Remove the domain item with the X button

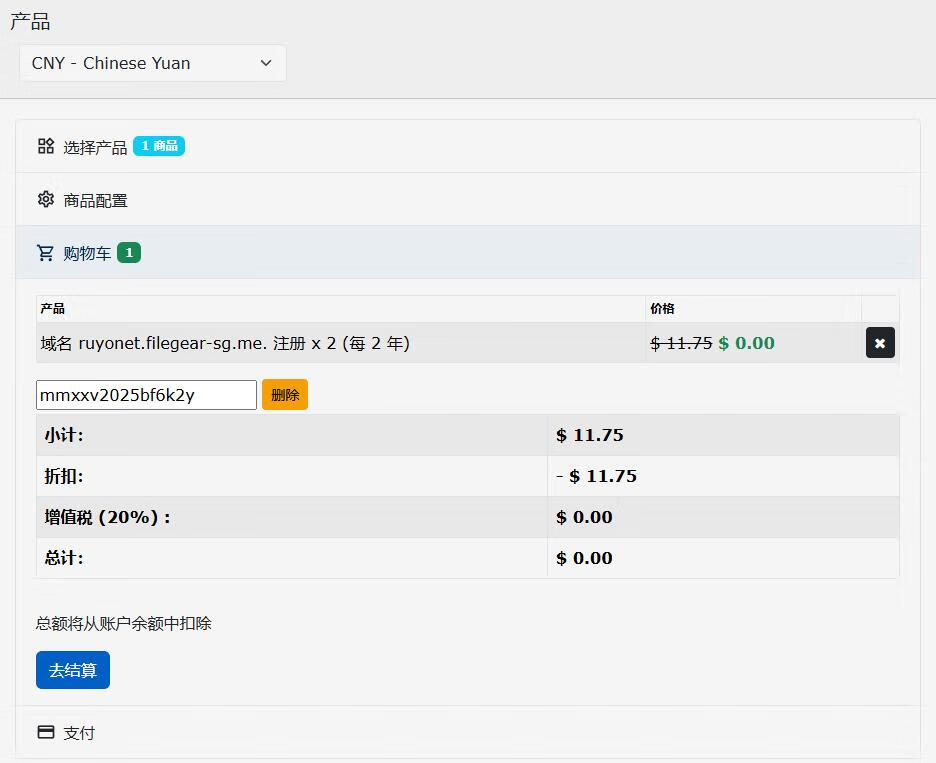click(880, 343)
